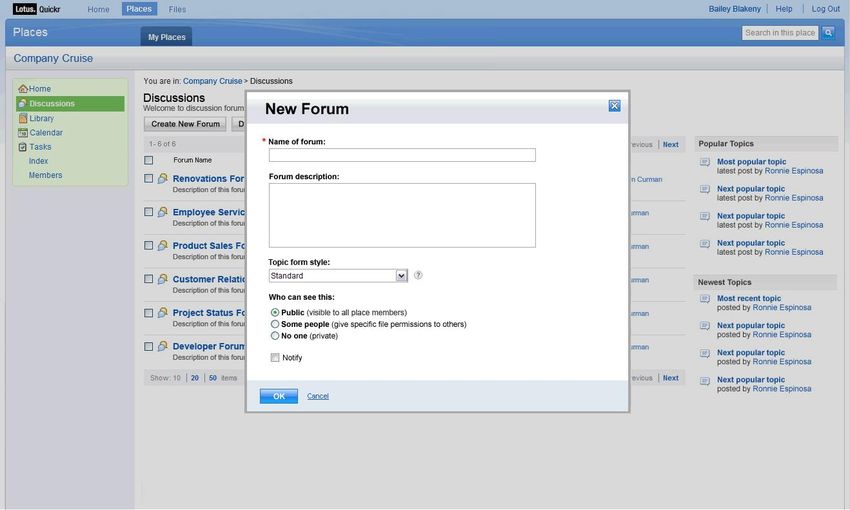850x510 pixels.
Task: Close the New Forum dialog
Action: [614, 106]
